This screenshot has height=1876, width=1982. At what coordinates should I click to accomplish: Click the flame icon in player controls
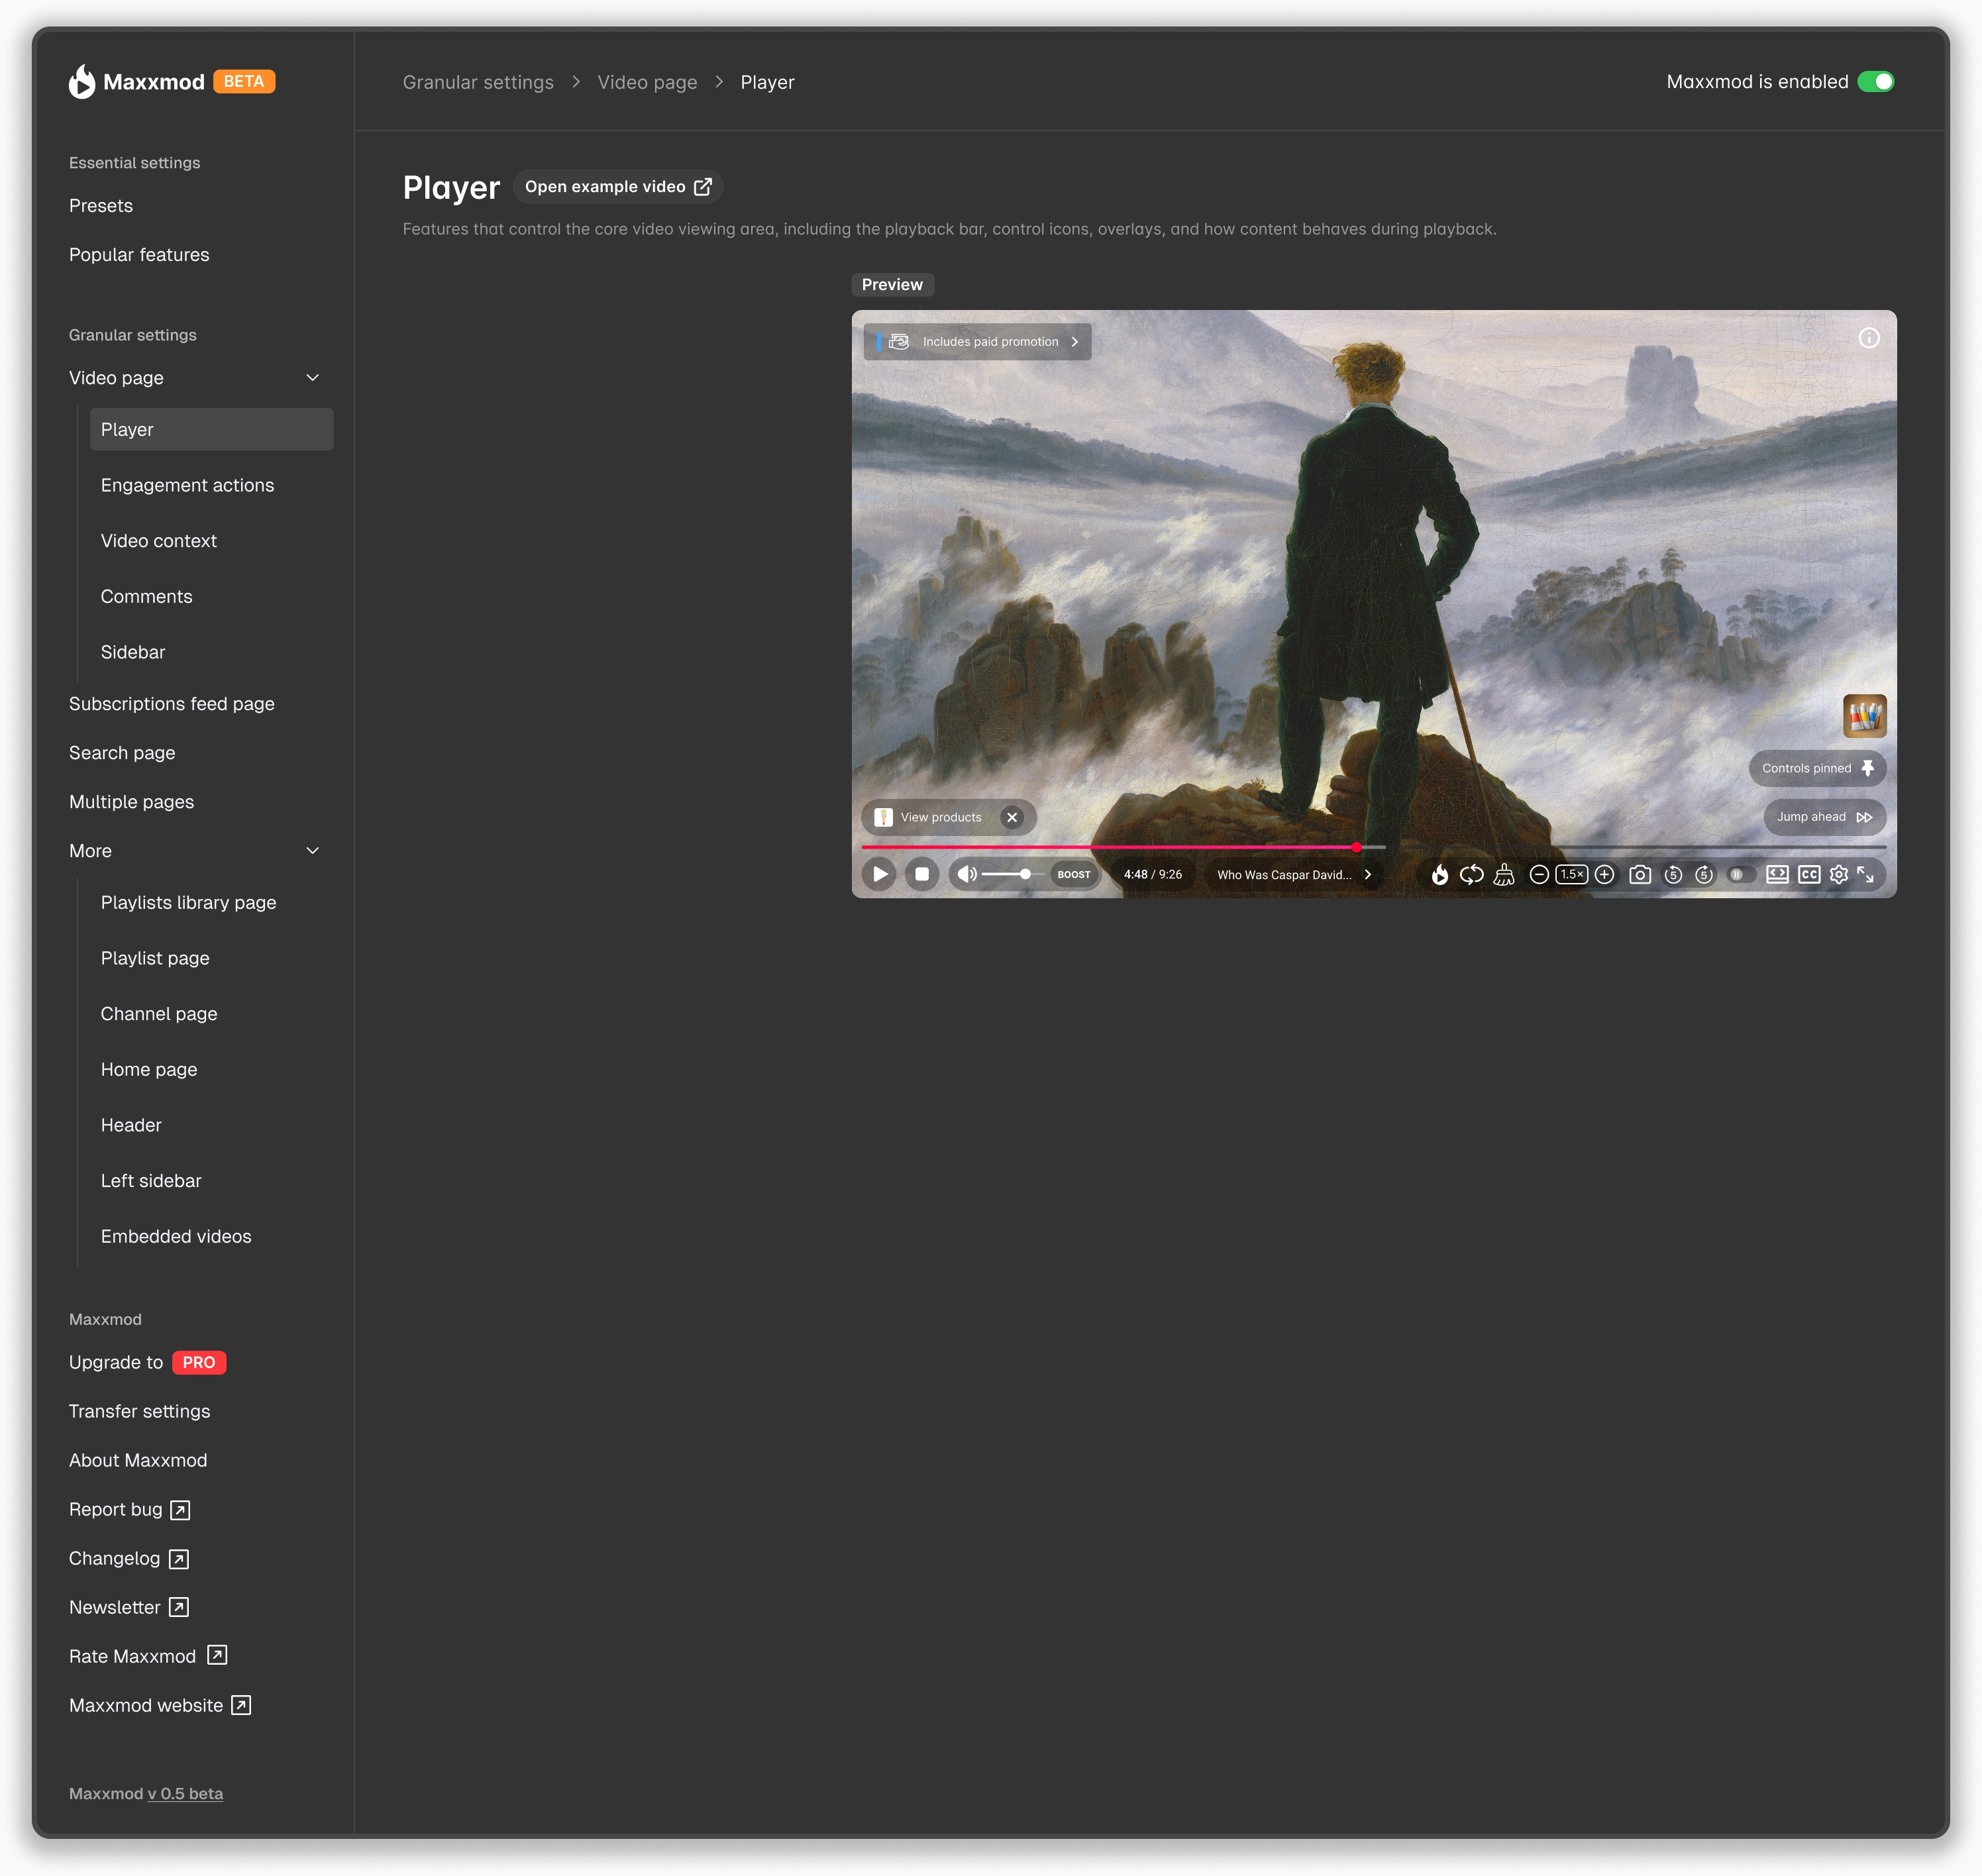click(1441, 874)
